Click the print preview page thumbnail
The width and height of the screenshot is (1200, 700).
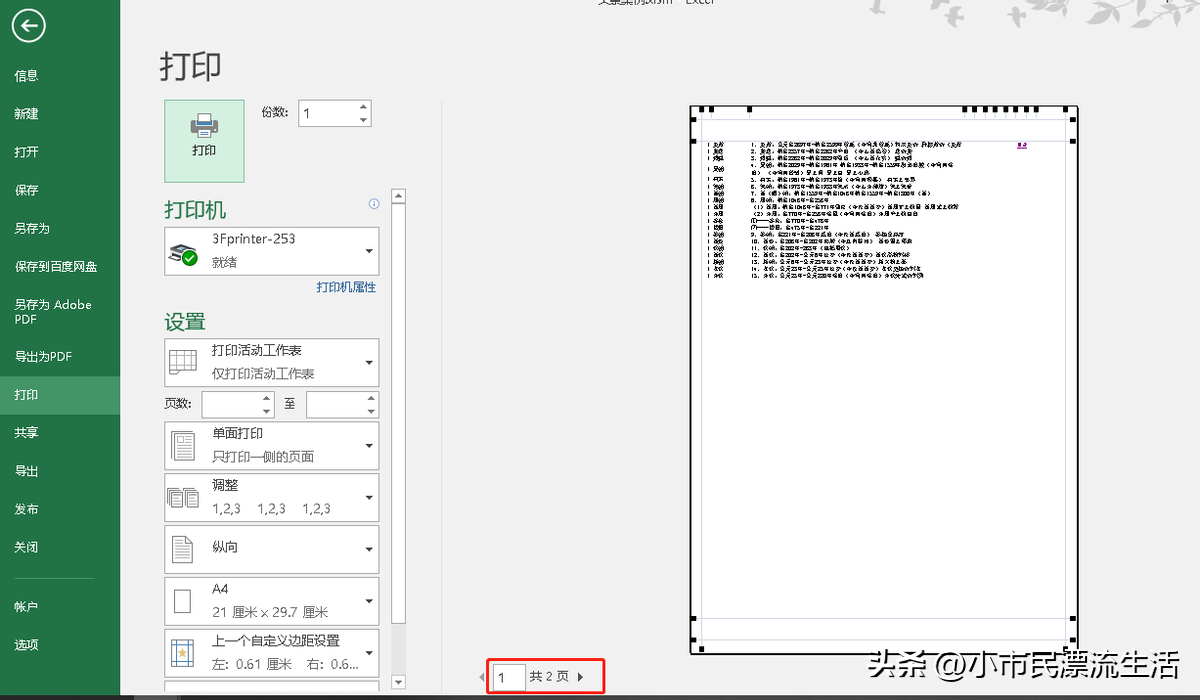884,381
